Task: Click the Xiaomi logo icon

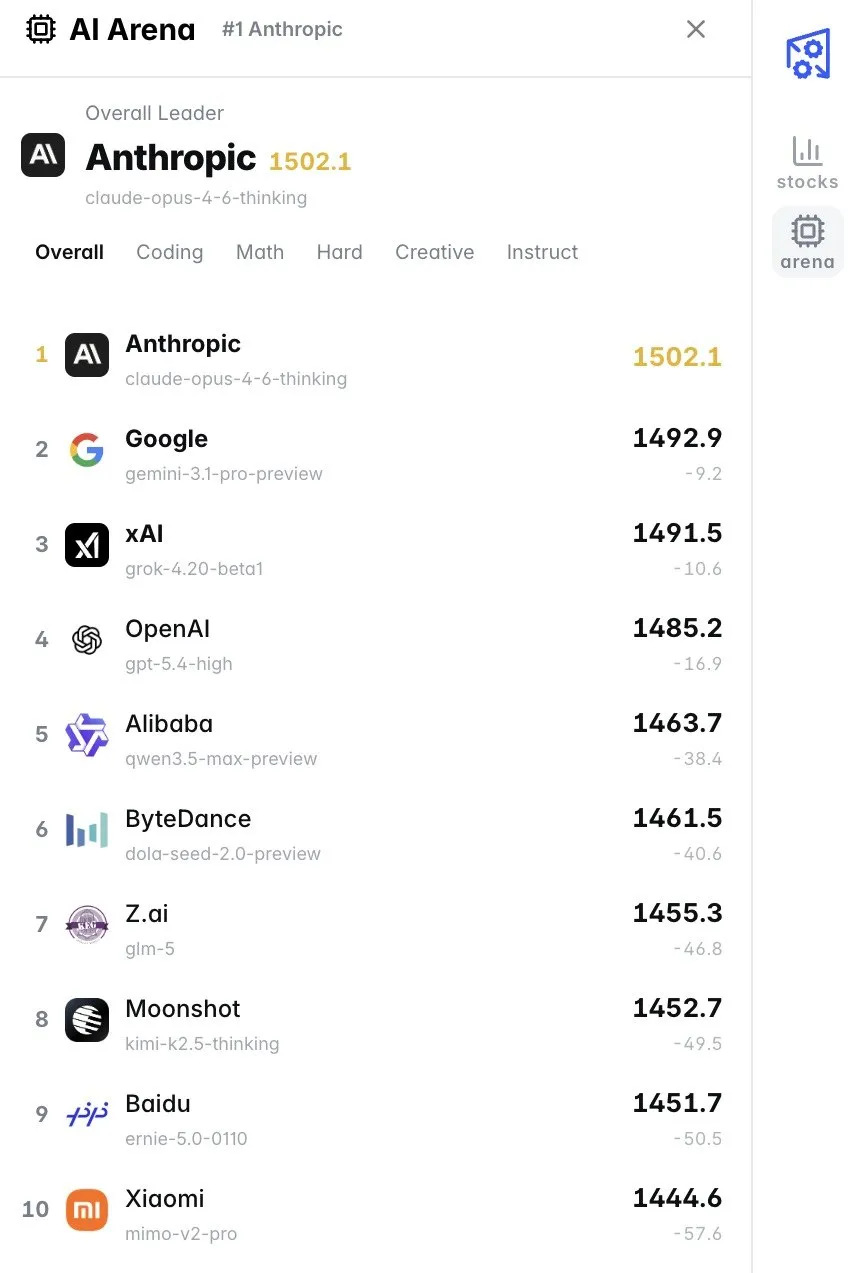Action: coord(87,1210)
